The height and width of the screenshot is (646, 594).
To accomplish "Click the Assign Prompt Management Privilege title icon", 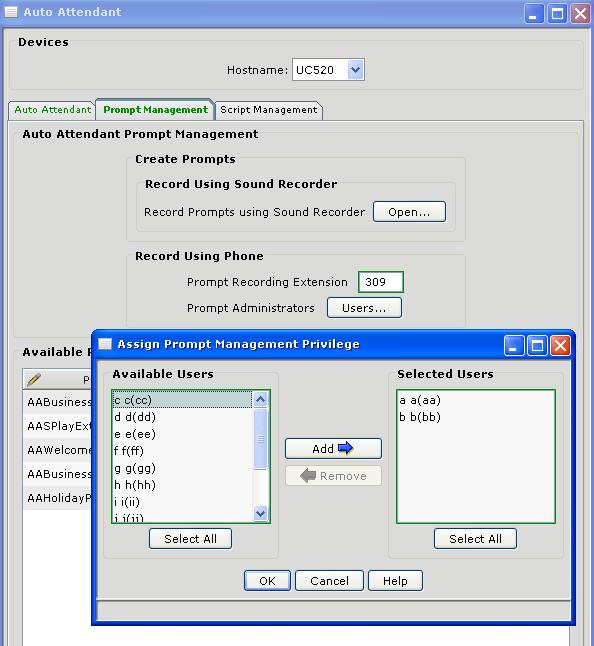I will tap(105, 344).
